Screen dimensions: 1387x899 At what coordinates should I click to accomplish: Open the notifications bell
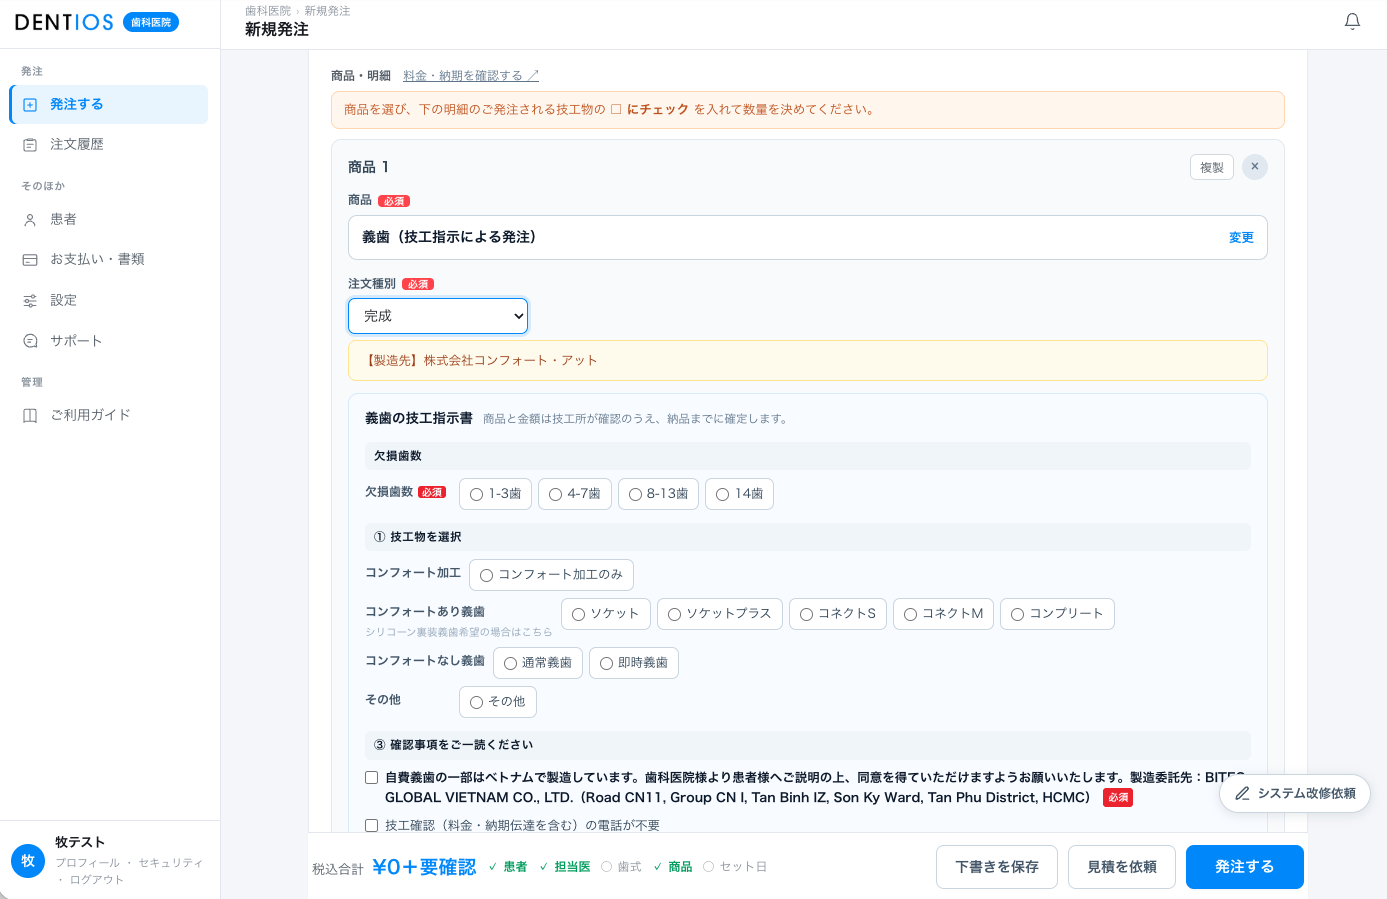click(1352, 21)
